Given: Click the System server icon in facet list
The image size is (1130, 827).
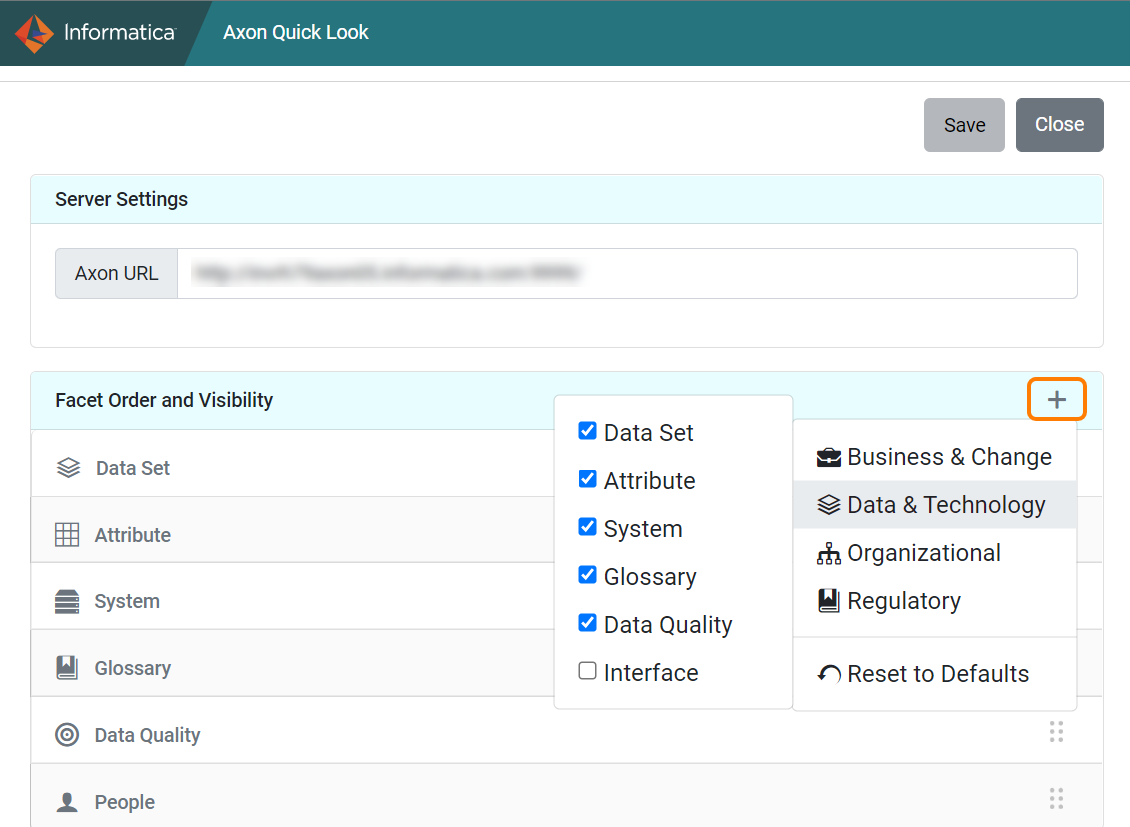Looking at the screenshot, I should pos(67,601).
